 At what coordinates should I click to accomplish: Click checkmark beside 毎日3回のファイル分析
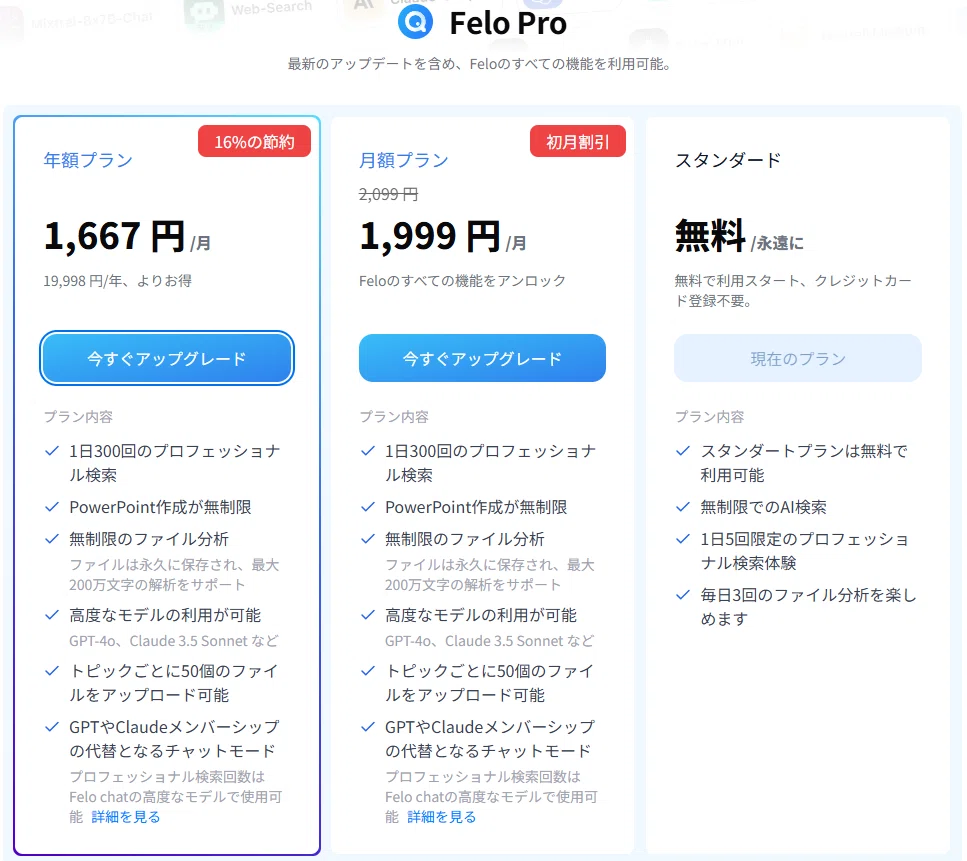point(683,595)
